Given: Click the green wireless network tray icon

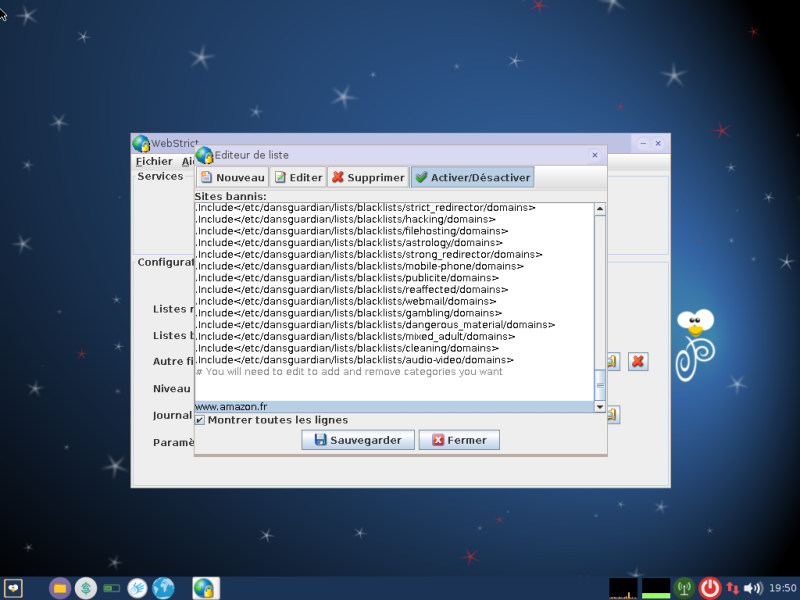Looking at the screenshot, I should point(684,588).
